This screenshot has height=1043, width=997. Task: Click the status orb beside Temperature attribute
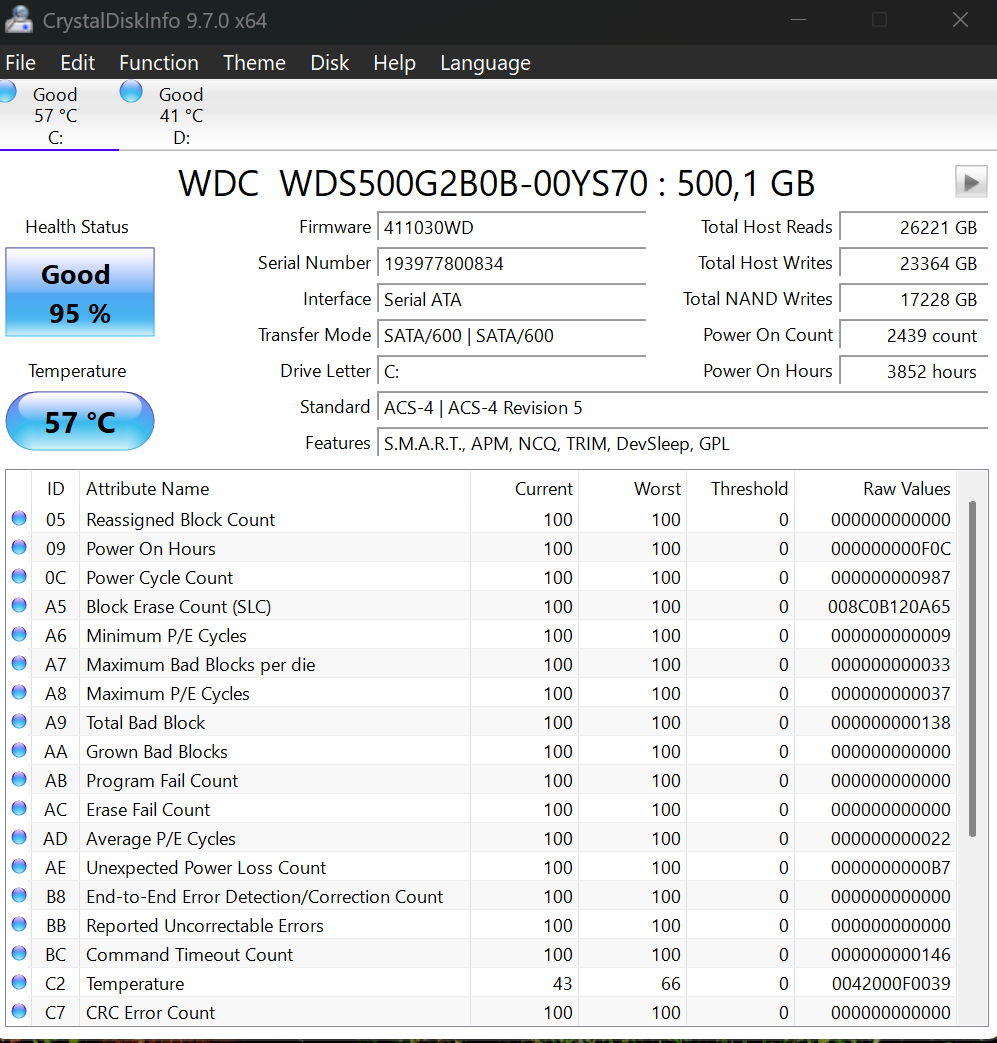pos(19,983)
